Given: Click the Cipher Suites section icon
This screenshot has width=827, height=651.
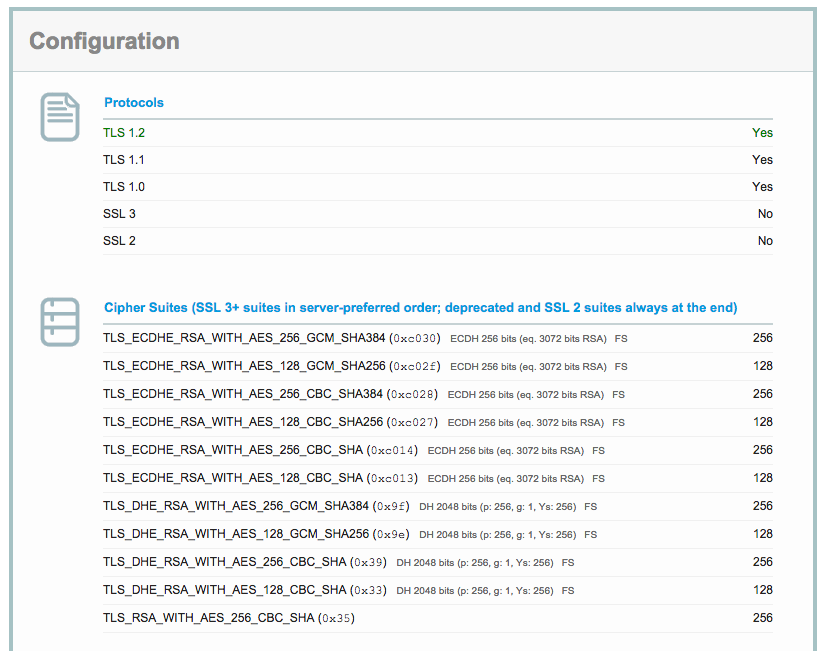Looking at the screenshot, I should pyautogui.click(x=60, y=322).
